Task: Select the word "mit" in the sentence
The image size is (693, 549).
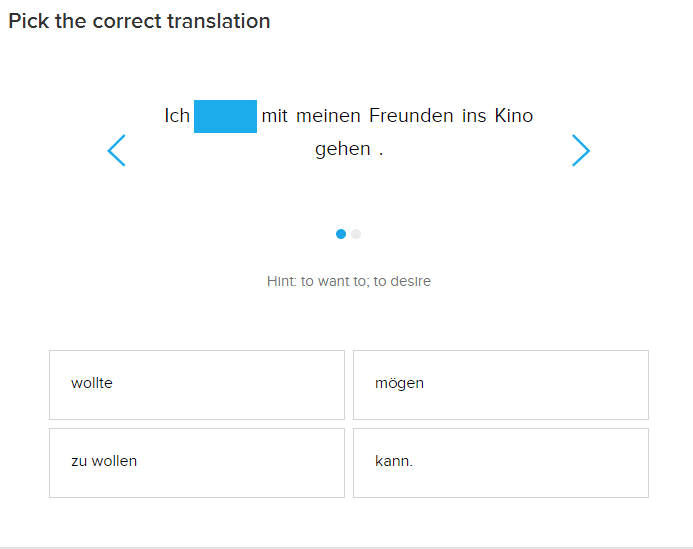Action: 274,116
